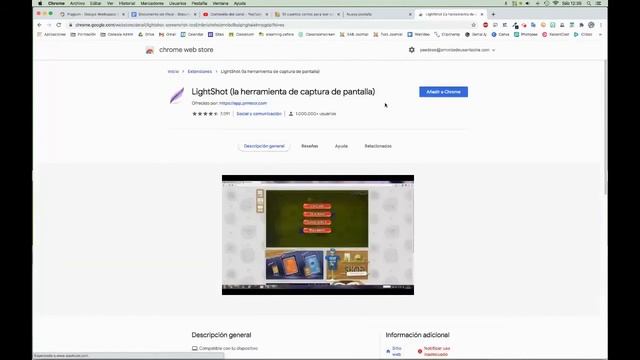Image resolution: width=640 pixels, height=360 pixels.
Task: Open the Extensions puzzle piece icon
Action: (582, 25)
